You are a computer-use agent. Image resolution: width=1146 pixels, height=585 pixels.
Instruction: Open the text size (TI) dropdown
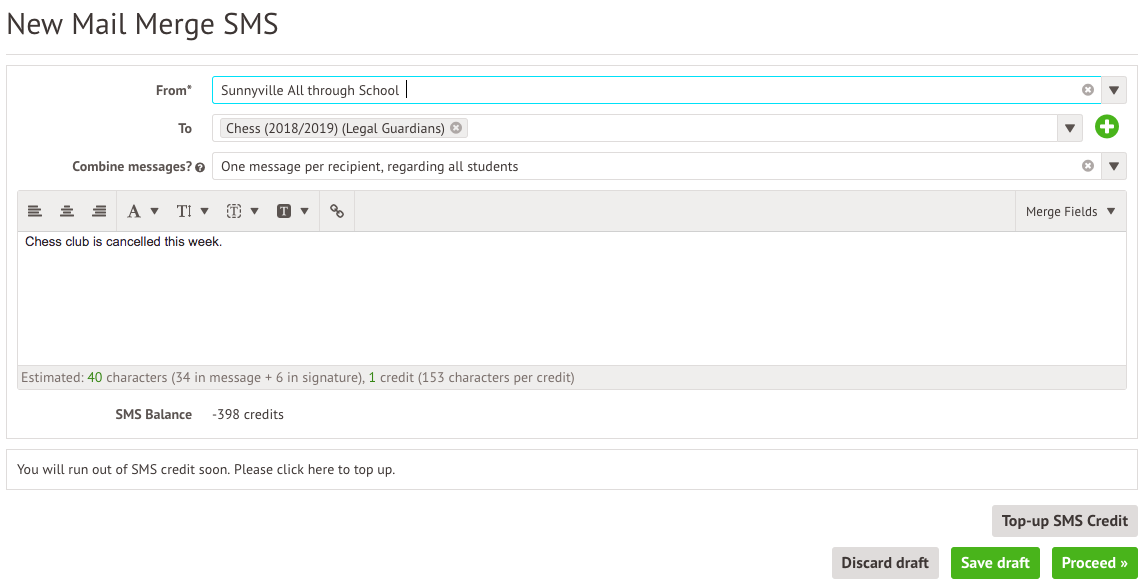pos(192,211)
